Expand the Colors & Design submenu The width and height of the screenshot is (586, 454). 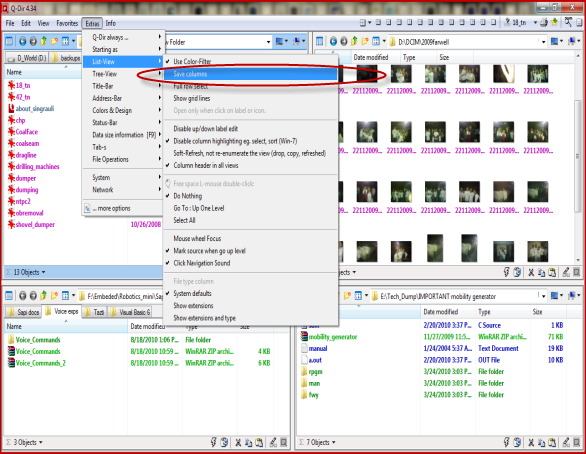coord(123,110)
